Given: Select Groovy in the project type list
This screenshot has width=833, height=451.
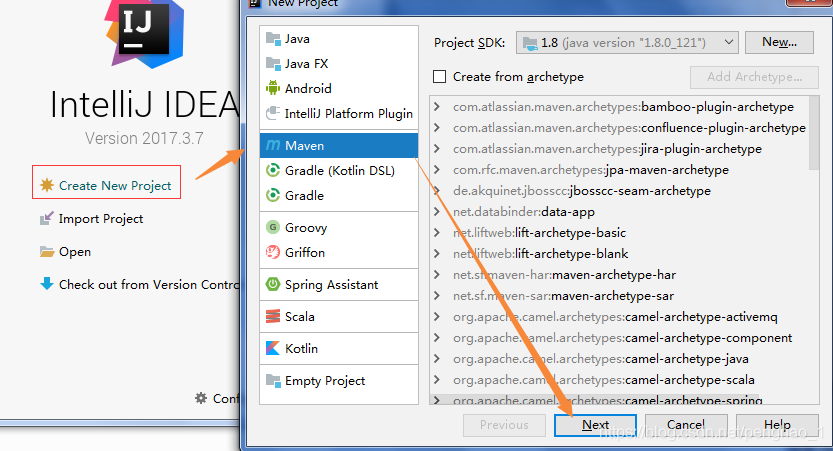Looking at the screenshot, I should click(339, 227).
